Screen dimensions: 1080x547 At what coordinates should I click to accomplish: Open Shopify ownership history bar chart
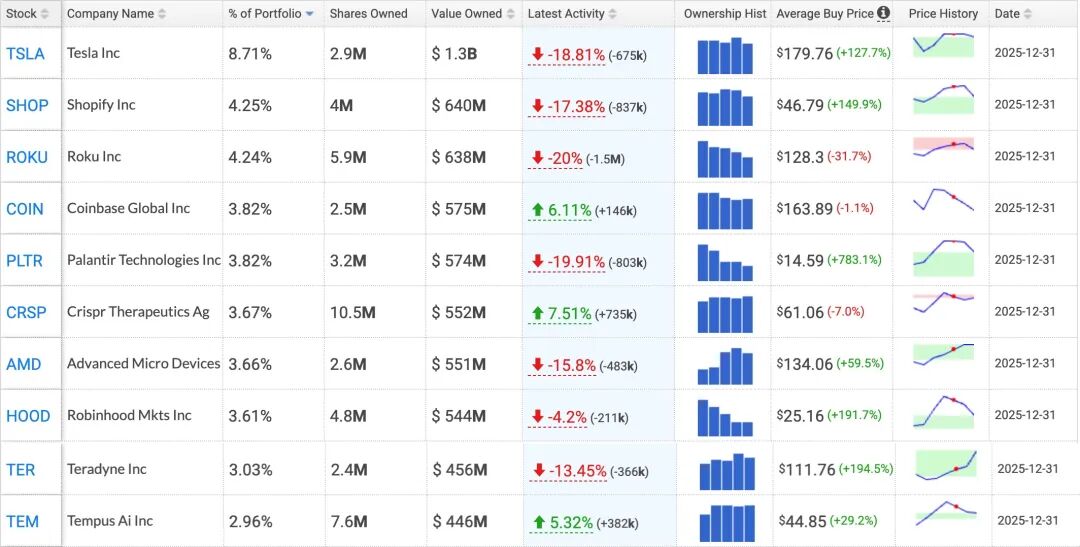725,107
